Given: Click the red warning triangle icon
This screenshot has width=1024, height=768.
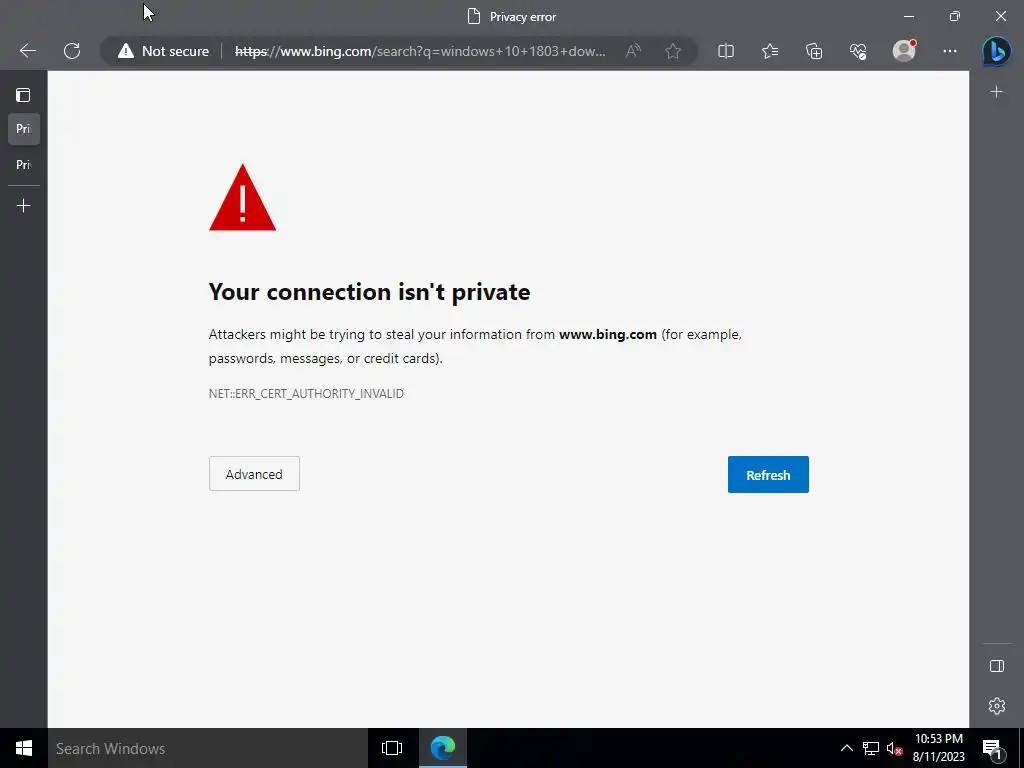Looking at the screenshot, I should pos(242,197).
